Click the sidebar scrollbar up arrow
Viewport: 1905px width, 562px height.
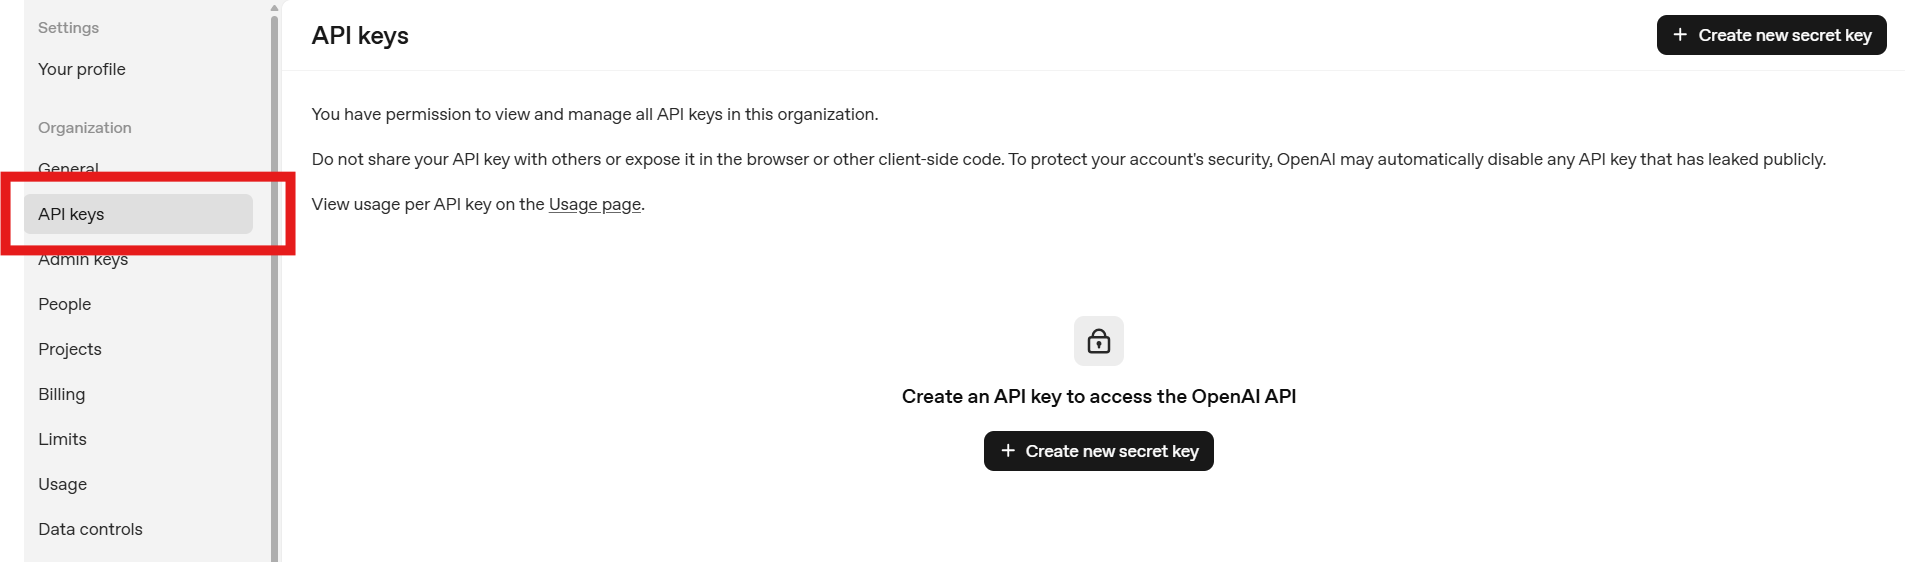pyautogui.click(x=274, y=8)
